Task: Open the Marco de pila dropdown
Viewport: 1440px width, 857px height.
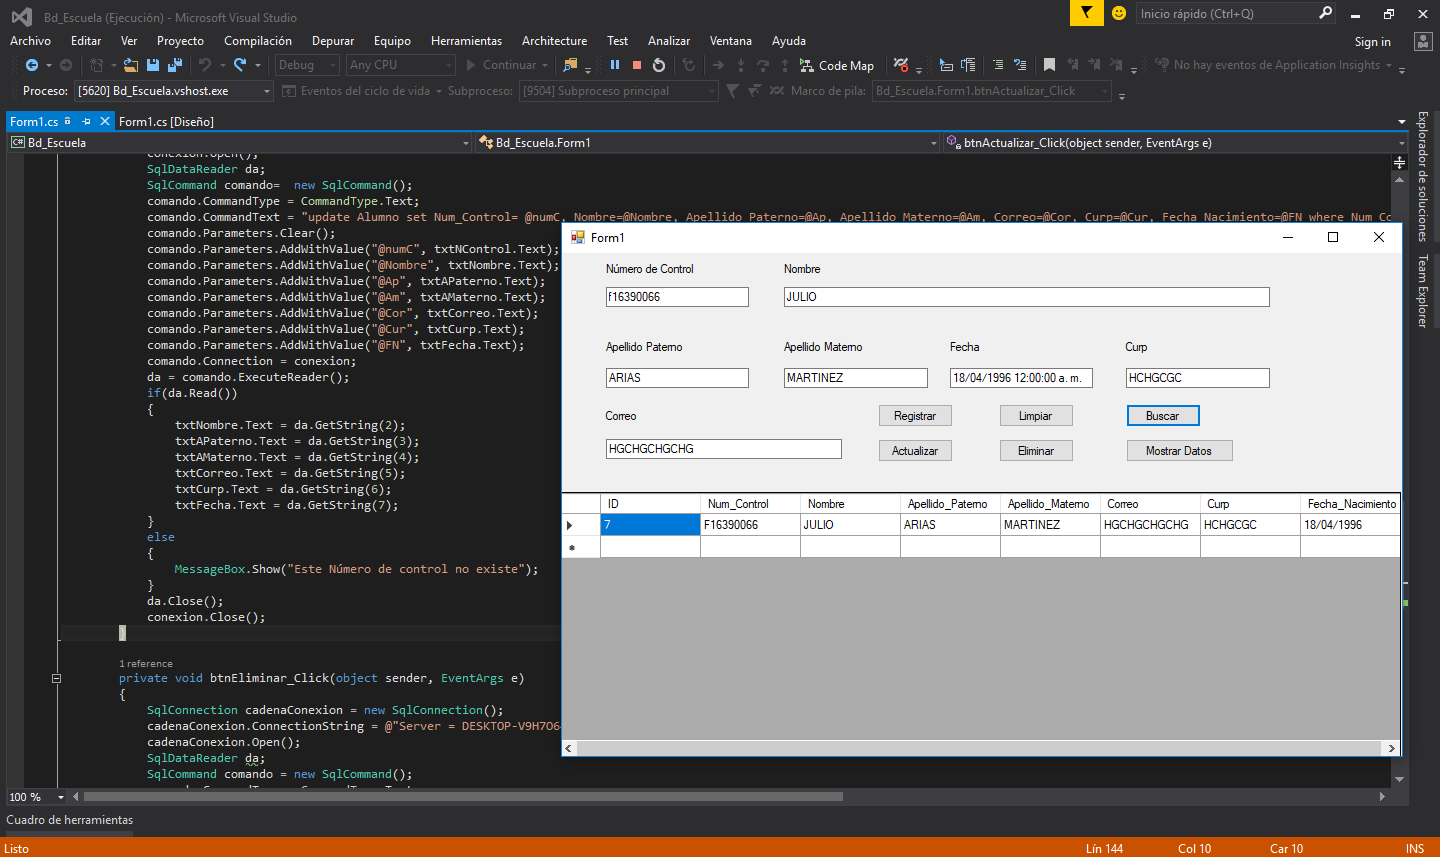Action: coord(992,91)
